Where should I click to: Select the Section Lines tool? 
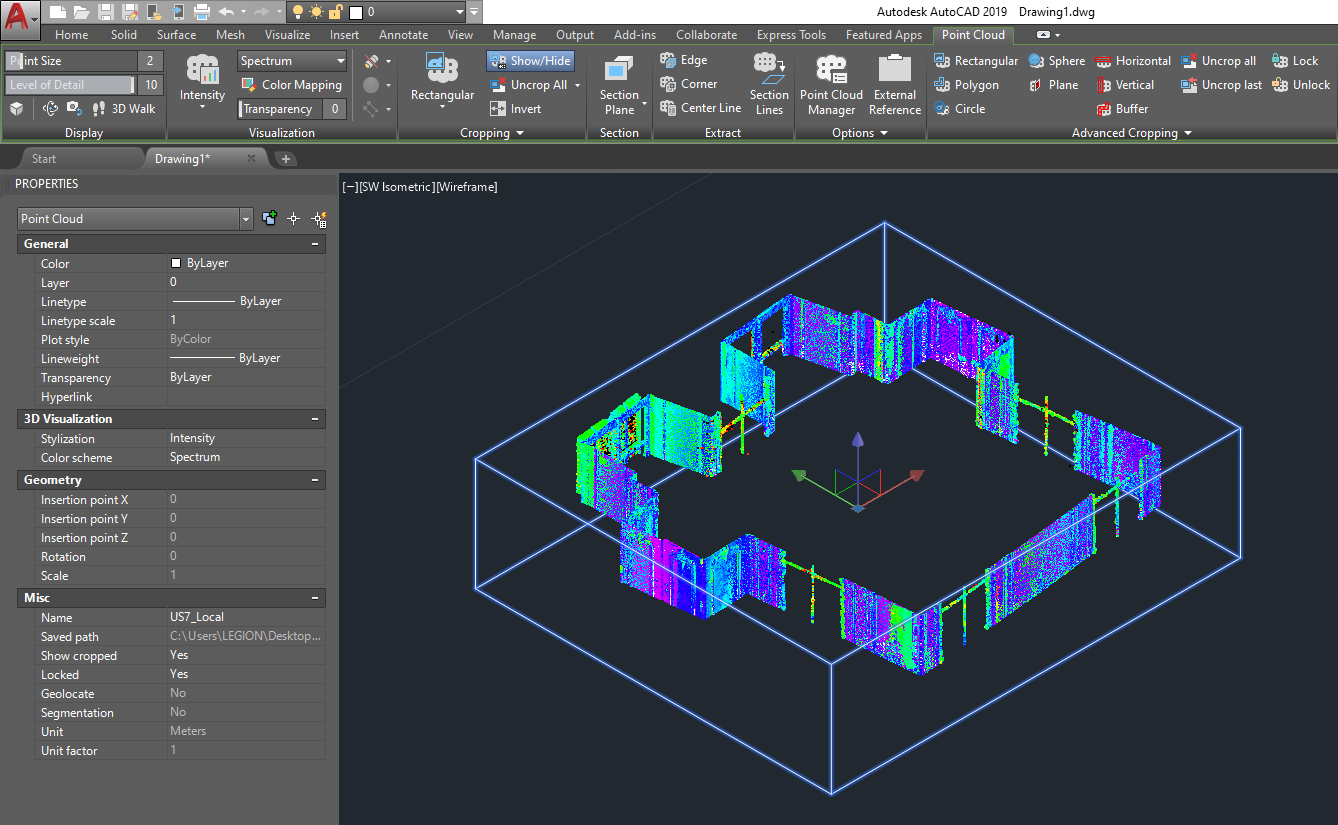[x=769, y=85]
